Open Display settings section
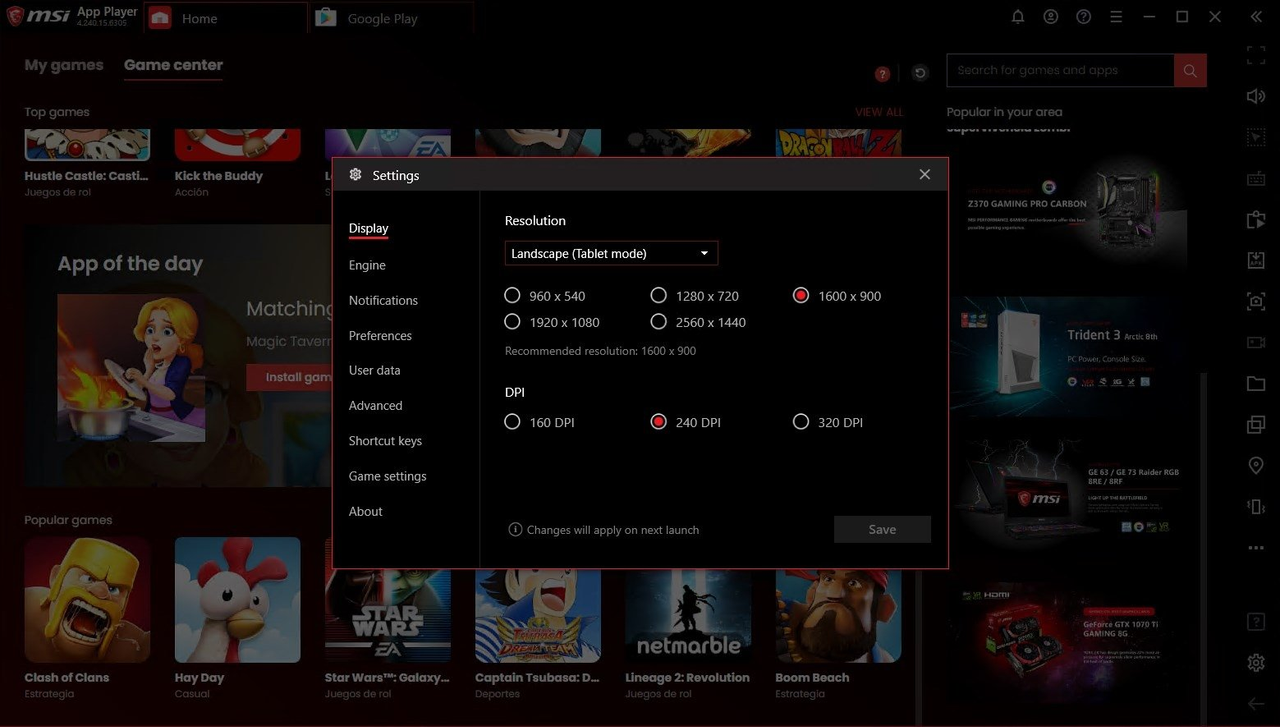 pos(368,228)
